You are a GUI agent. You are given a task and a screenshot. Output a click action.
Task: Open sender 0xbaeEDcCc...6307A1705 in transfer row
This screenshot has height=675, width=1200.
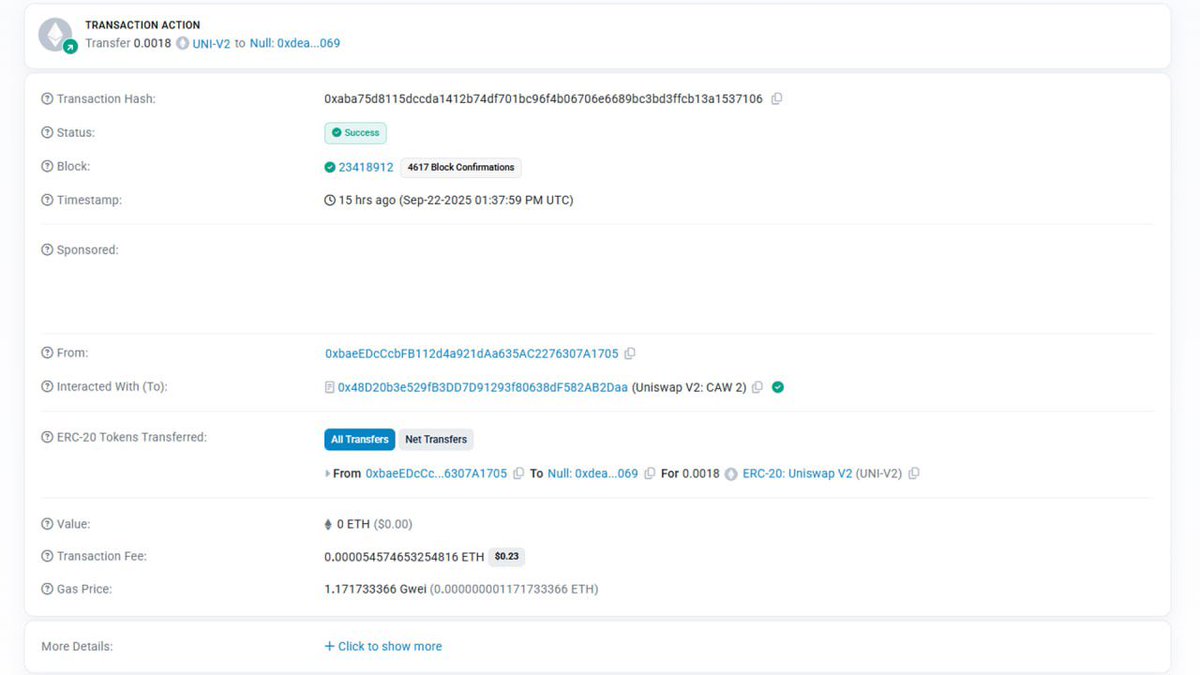436,473
